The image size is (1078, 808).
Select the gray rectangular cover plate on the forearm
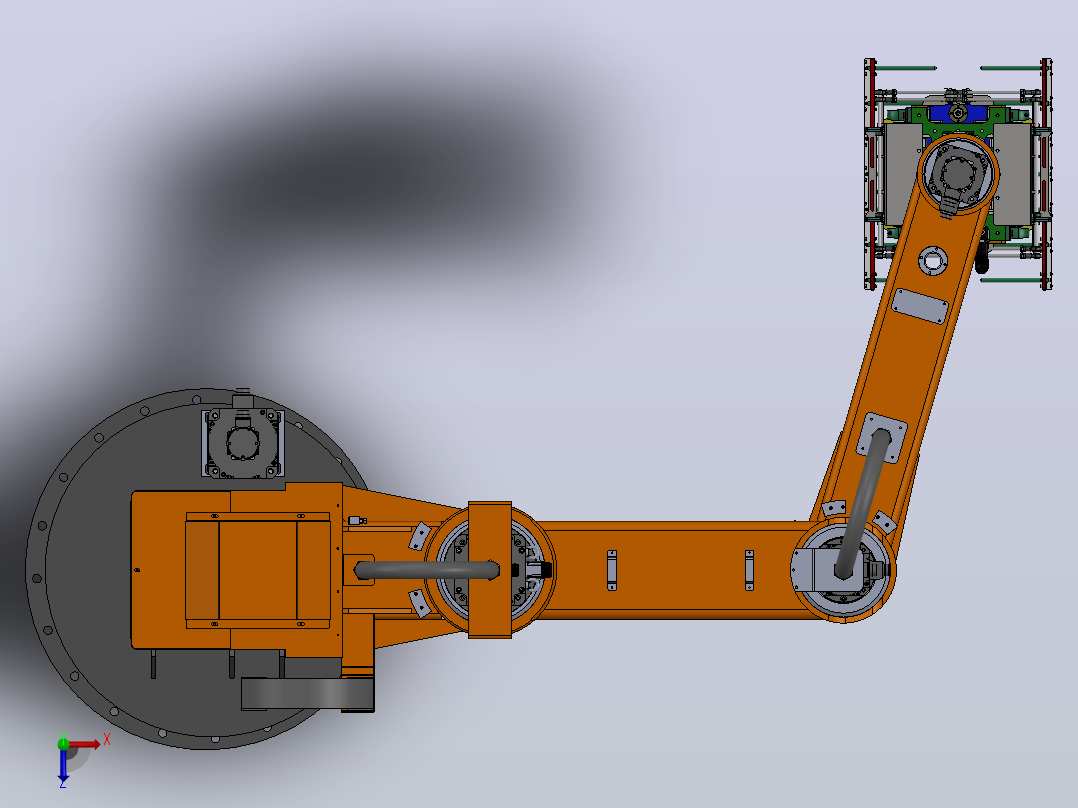[919, 306]
